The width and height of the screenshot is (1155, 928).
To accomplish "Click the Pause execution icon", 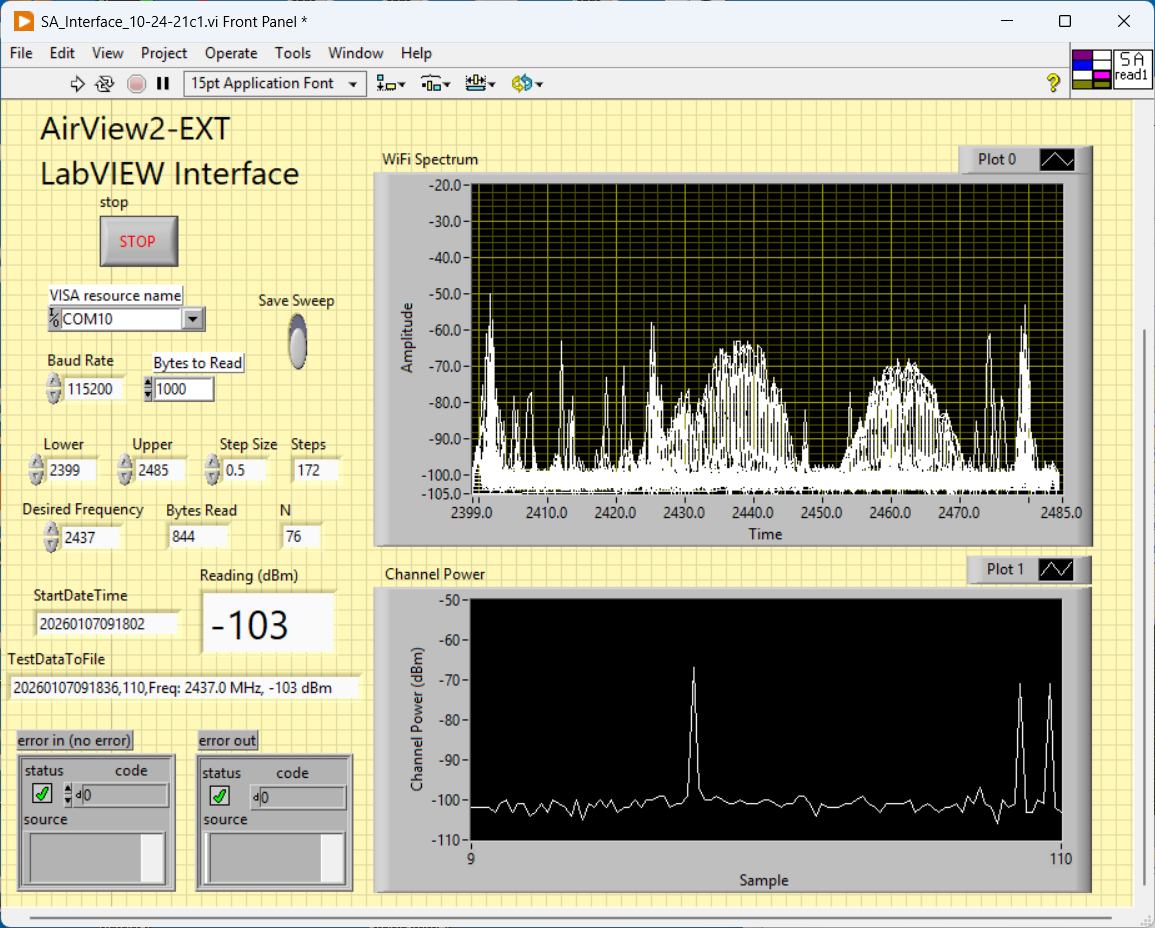I will pos(163,84).
